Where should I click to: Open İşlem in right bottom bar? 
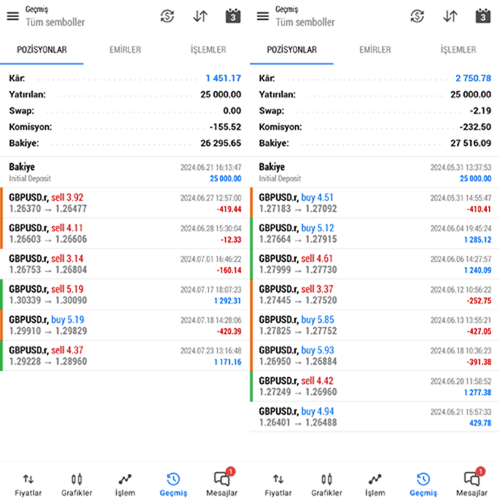[375, 485]
